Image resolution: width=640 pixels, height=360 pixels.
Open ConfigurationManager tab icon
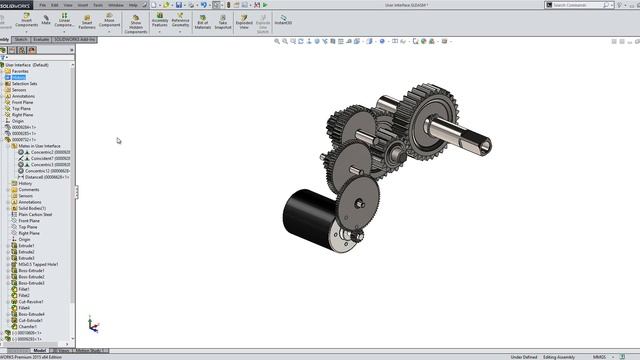(22, 50)
